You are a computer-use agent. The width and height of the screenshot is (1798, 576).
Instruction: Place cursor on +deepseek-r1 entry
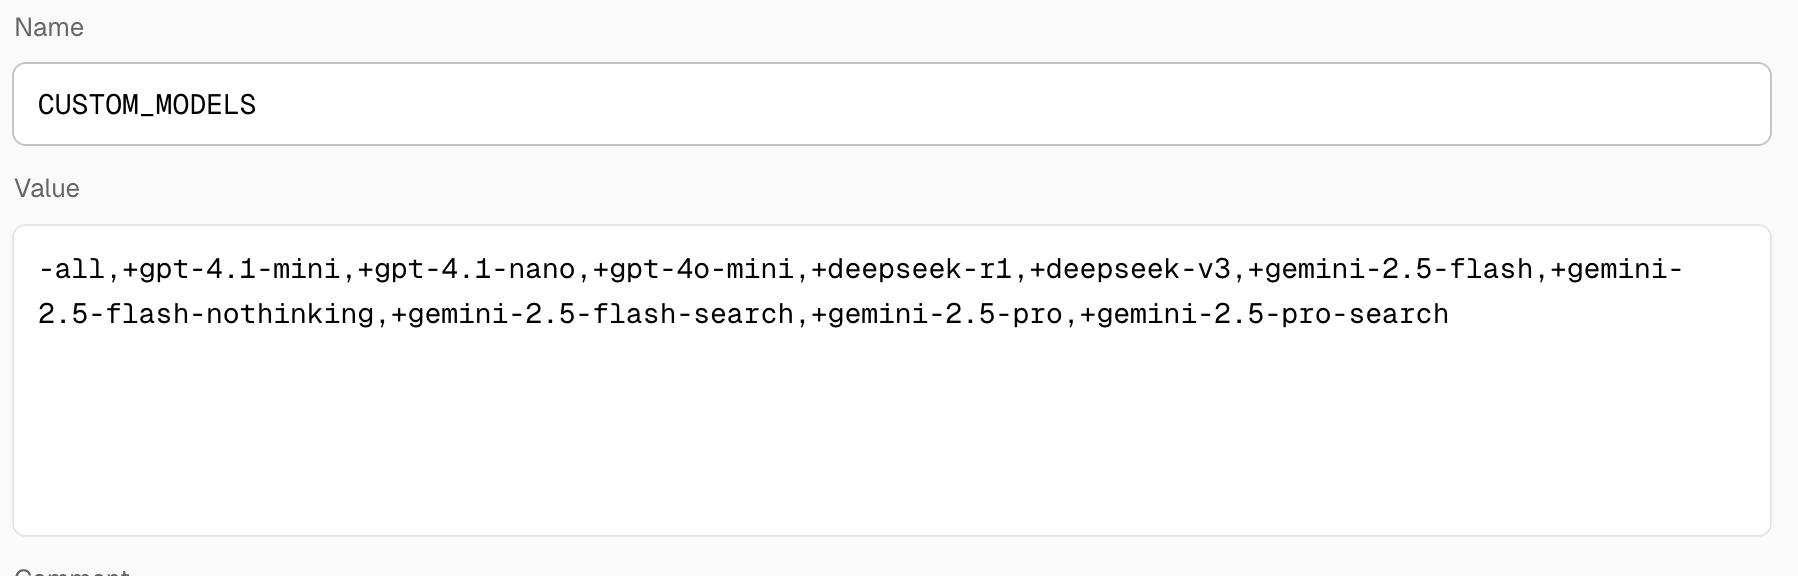[912, 270]
